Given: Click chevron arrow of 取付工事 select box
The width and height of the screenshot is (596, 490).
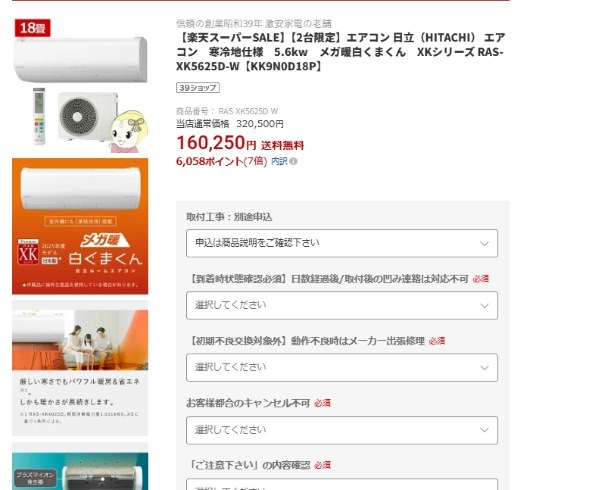Looking at the screenshot, I should 484,243.
